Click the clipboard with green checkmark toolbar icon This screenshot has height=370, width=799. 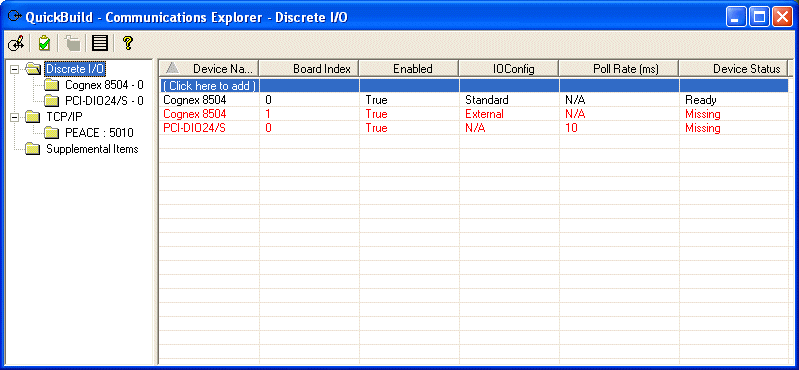coord(44,43)
